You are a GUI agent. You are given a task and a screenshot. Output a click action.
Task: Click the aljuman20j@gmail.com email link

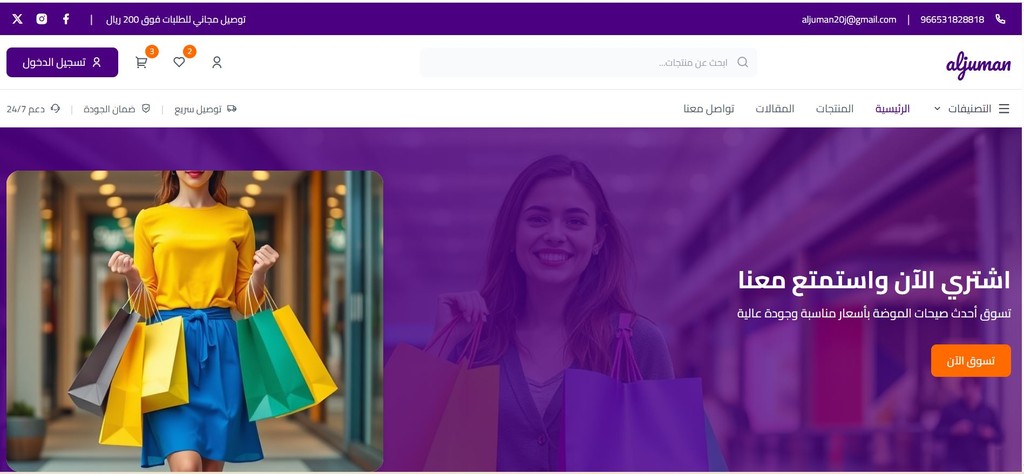[849, 20]
